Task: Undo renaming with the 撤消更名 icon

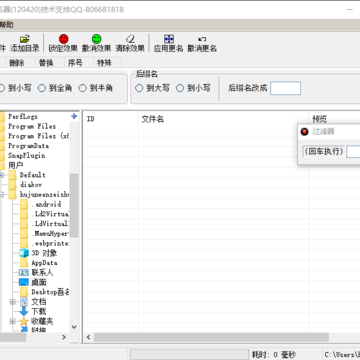Action: pyautogui.click(x=202, y=39)
